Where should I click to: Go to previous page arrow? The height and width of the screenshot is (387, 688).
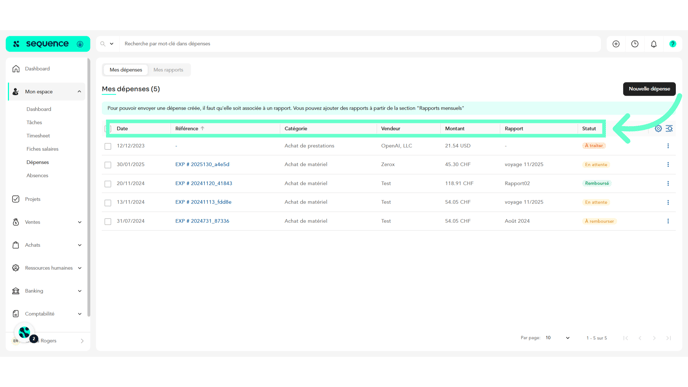click(640, 338)
